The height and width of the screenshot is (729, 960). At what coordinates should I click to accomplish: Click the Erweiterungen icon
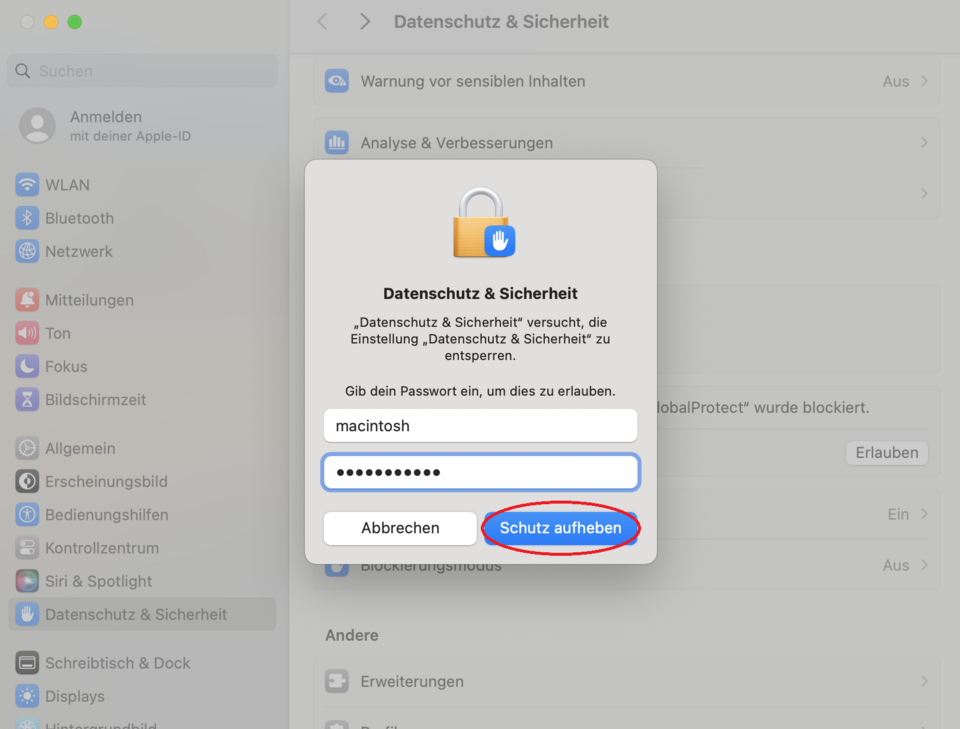[x=337, y=682]
